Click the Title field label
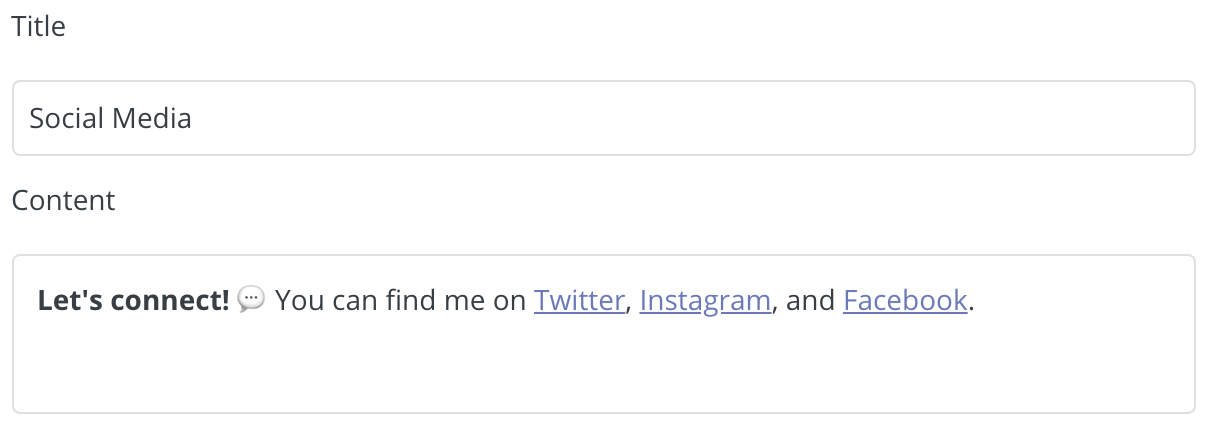 point(38,27)
